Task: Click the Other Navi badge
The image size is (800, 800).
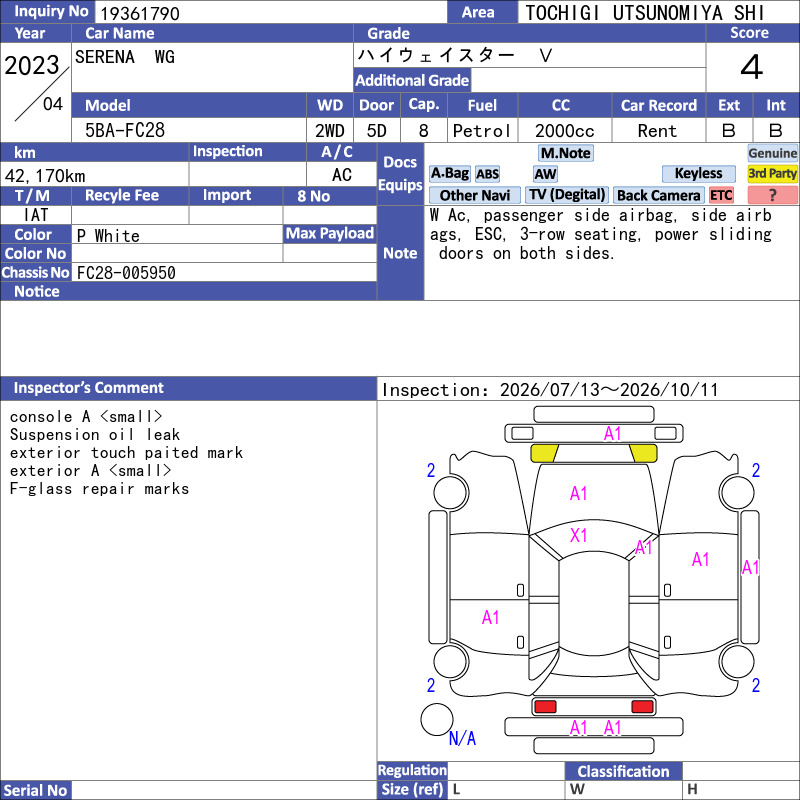Action: point(474,195)
